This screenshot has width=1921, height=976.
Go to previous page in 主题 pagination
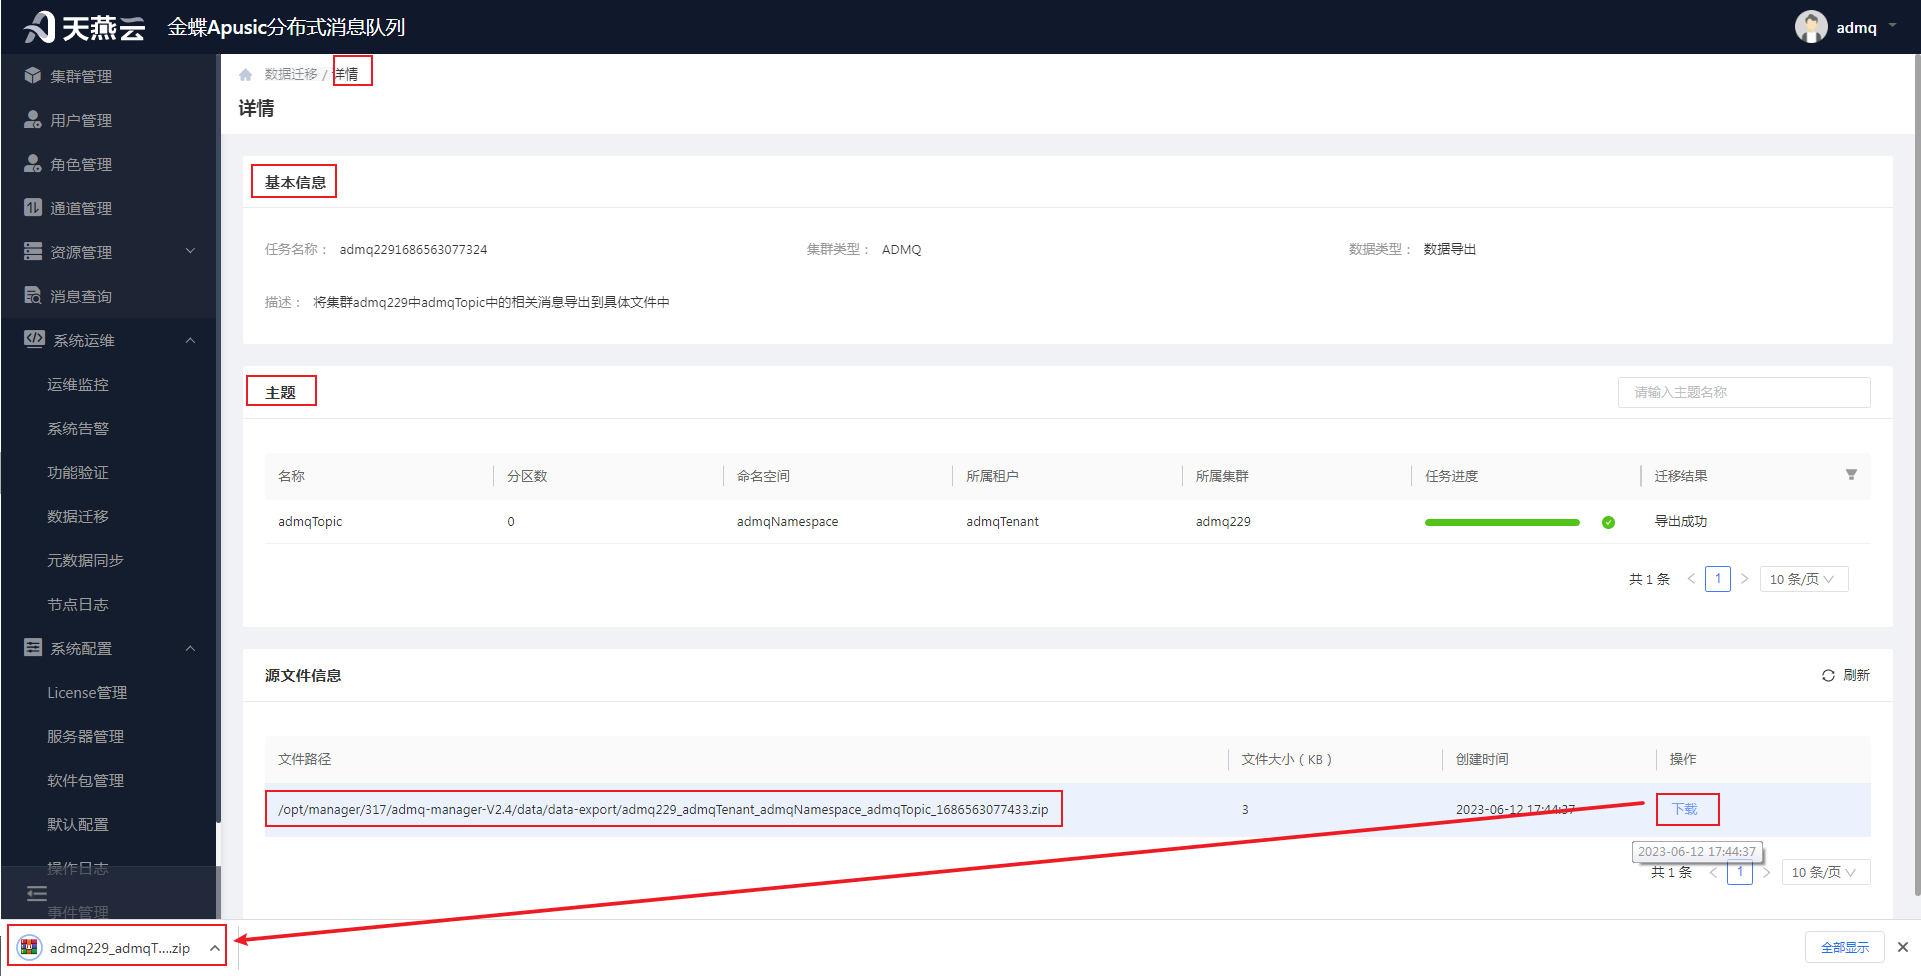tap(1691, 579)
